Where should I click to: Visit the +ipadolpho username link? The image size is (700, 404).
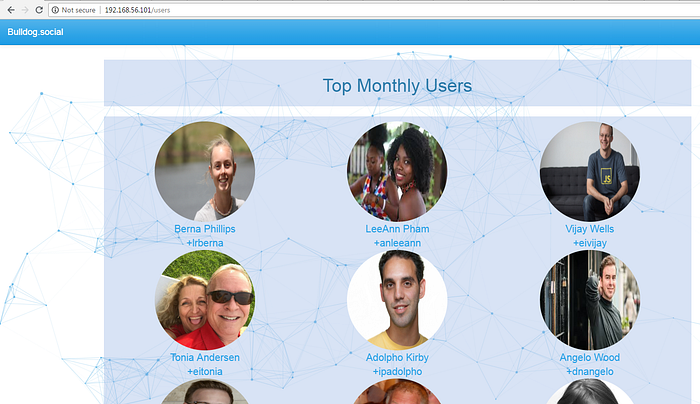(x=397, y=371)
